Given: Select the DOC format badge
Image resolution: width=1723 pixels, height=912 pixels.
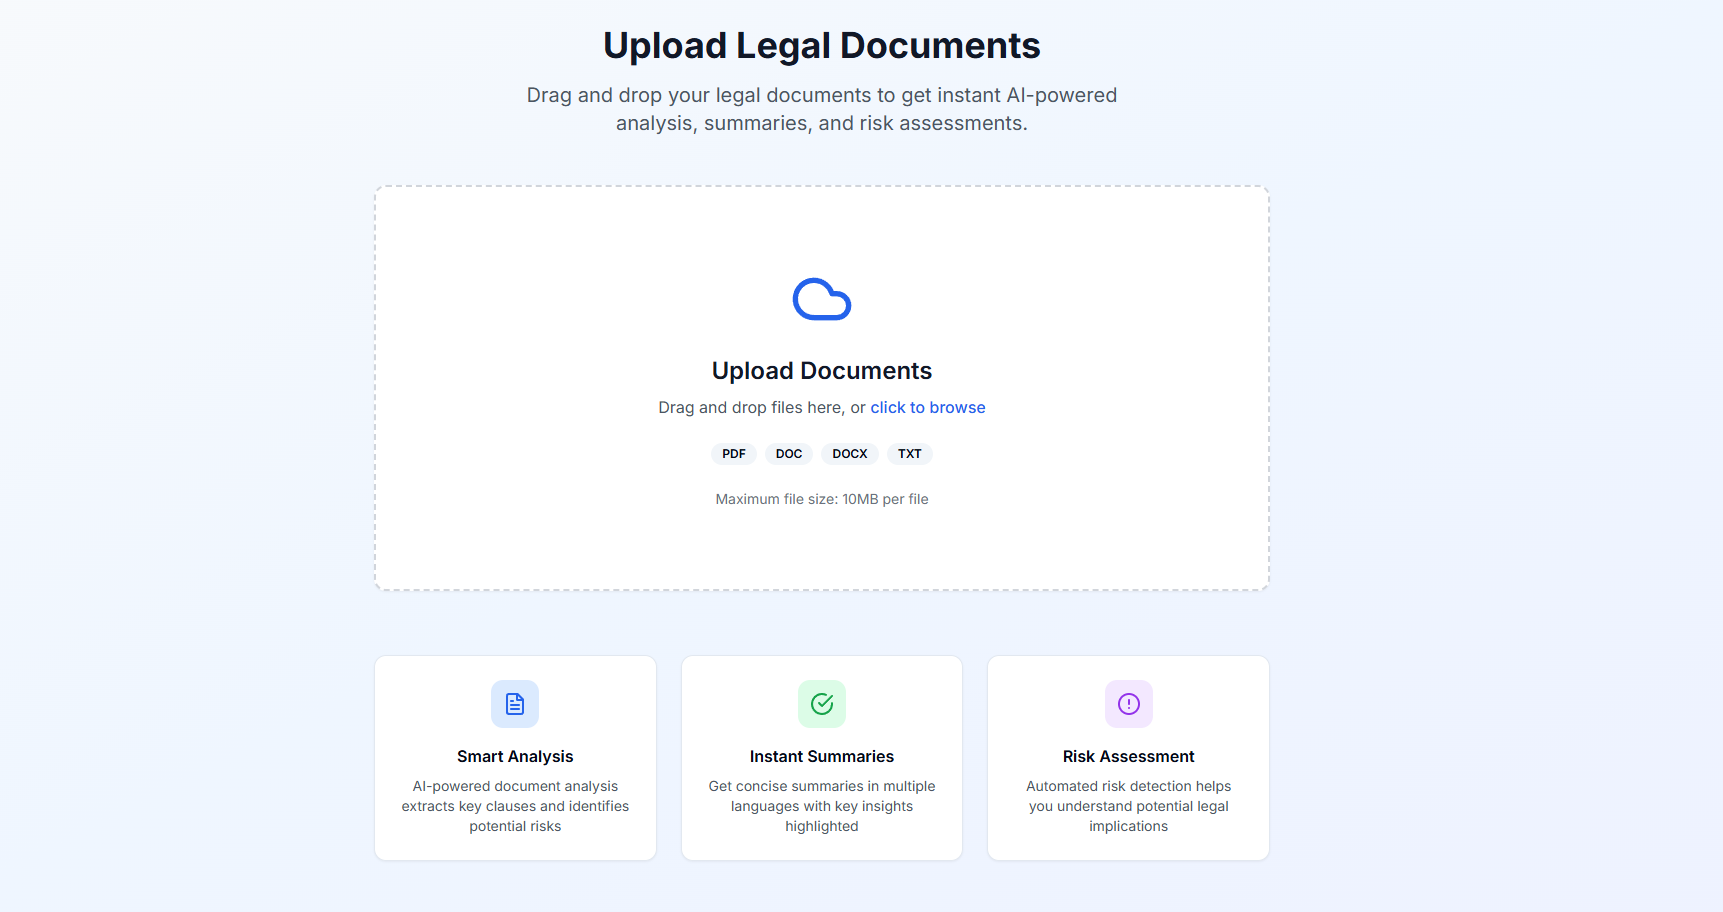Looking at the screenshot, I should 788,454.
